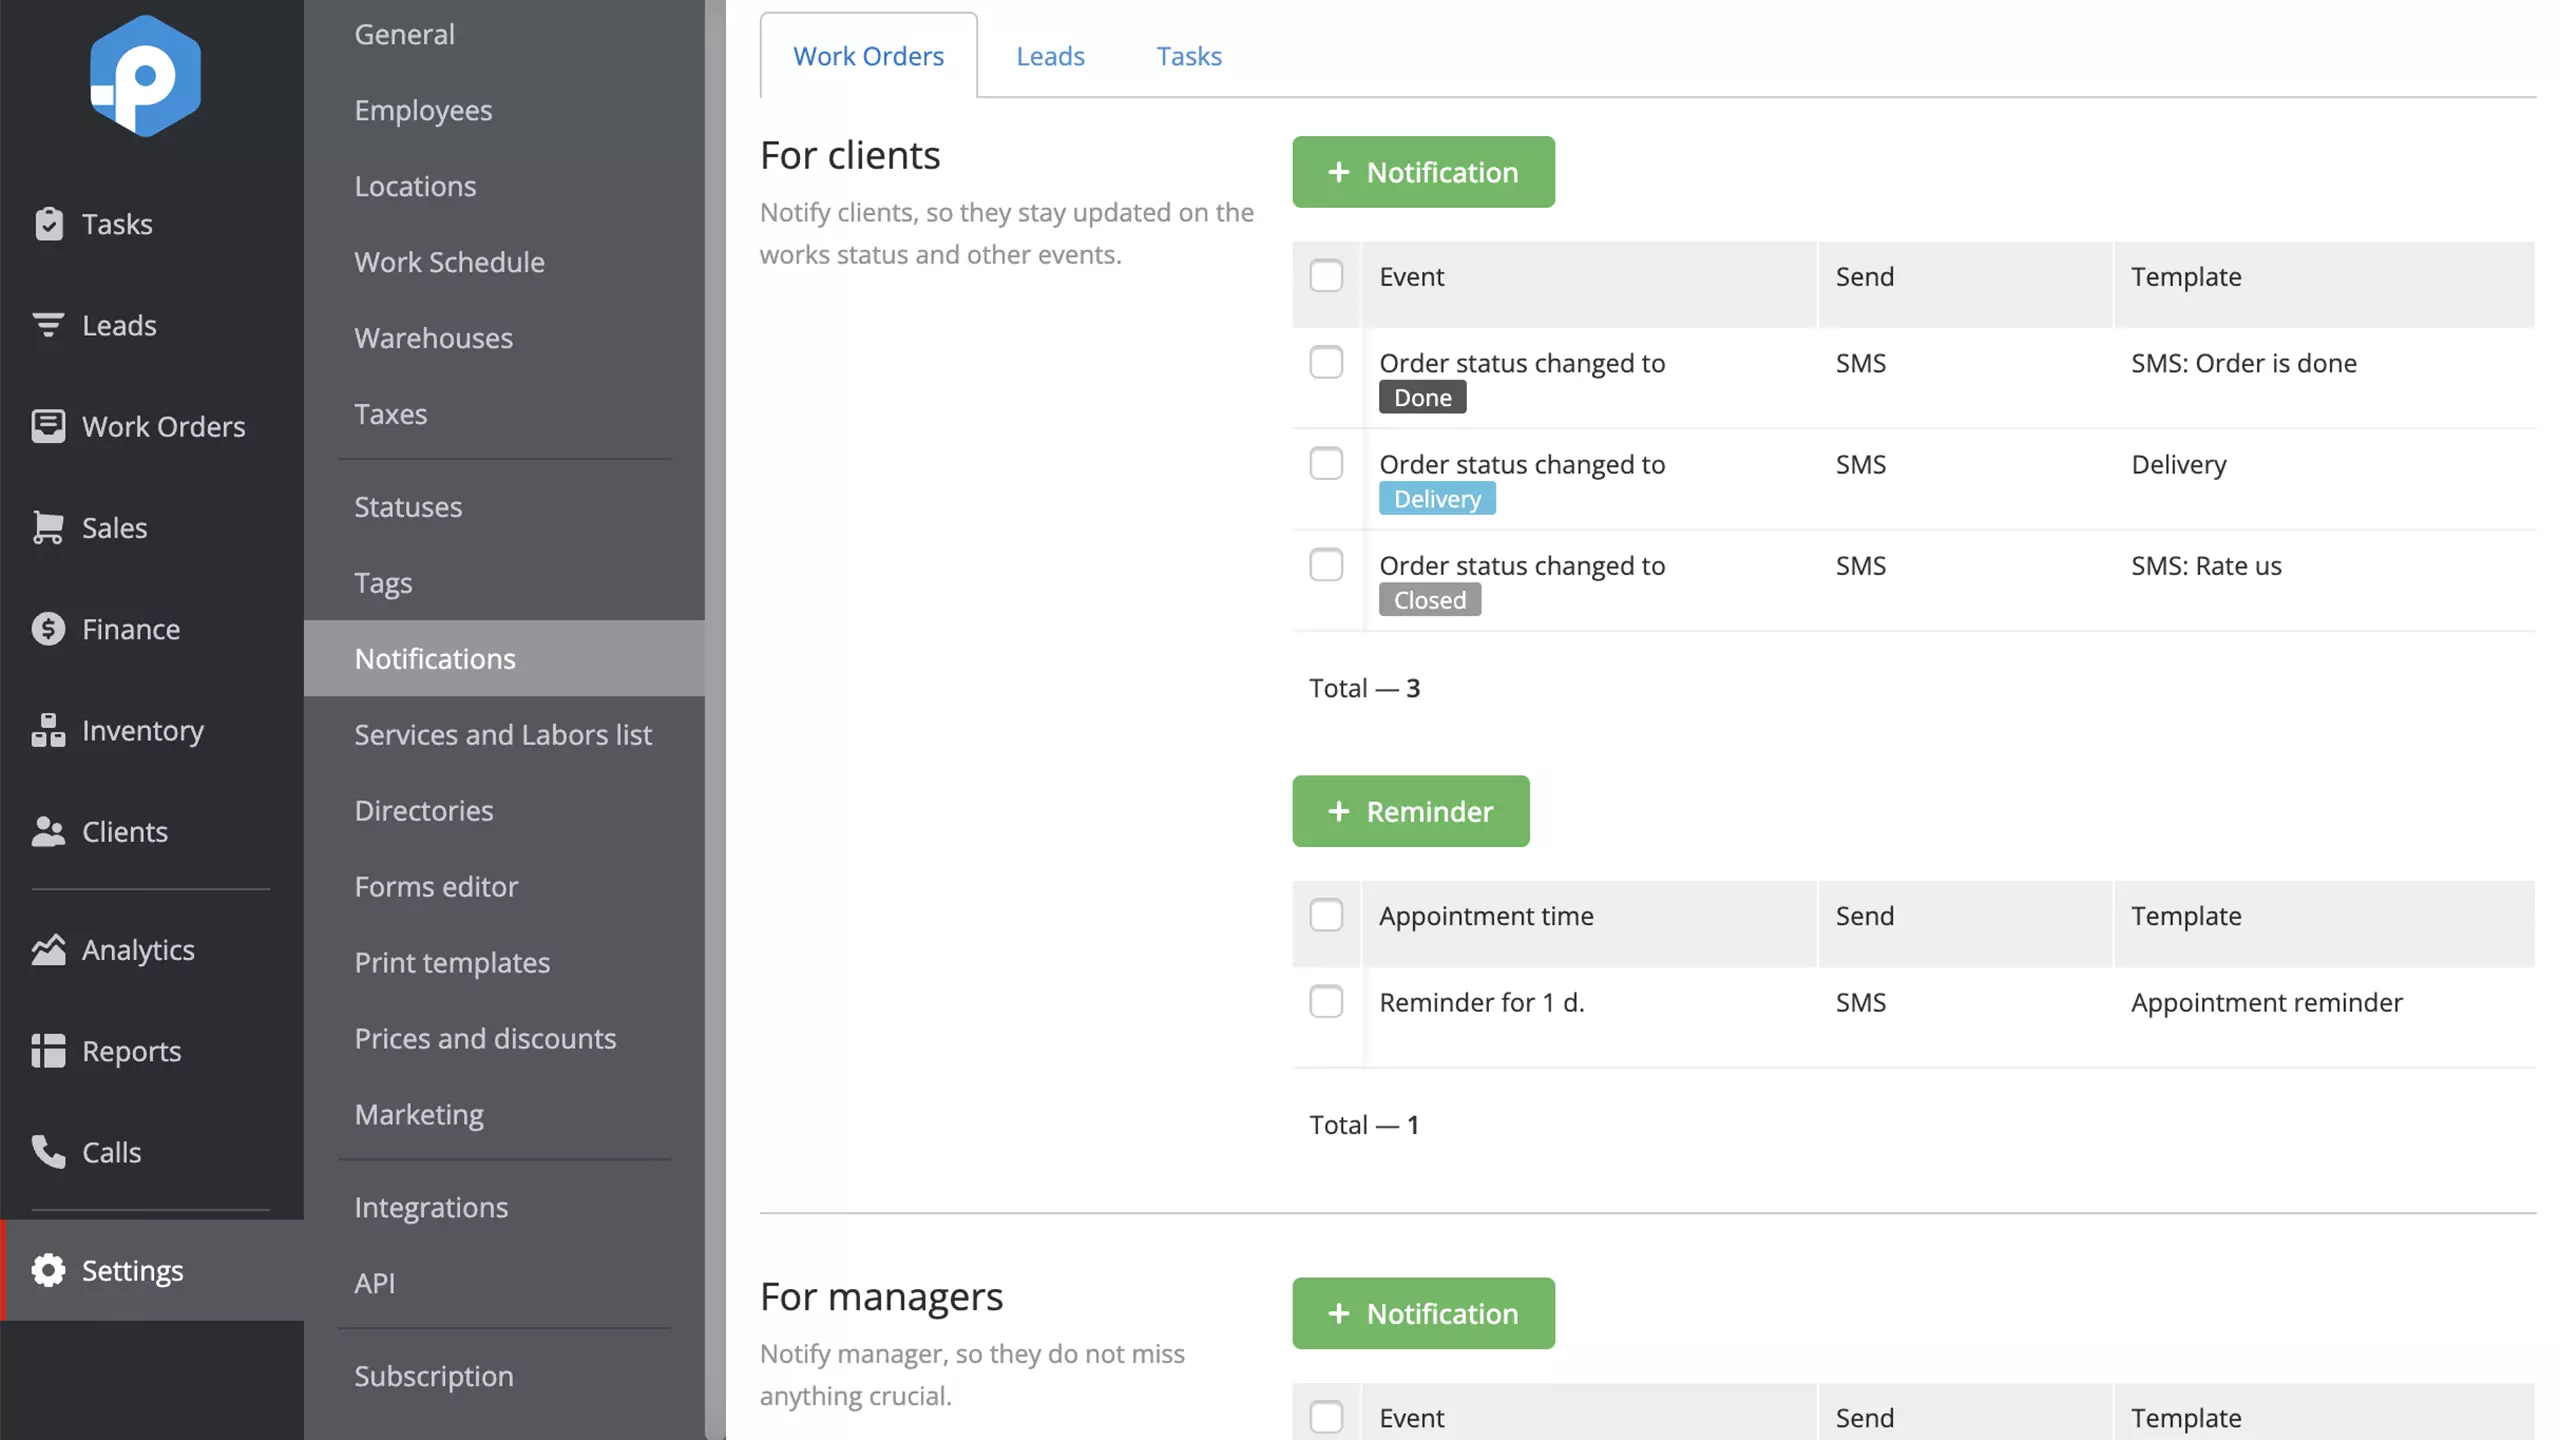The image size is (2560, 1440).
Task: Click the Inventory icon in sidebar
Action: point(46,728)
